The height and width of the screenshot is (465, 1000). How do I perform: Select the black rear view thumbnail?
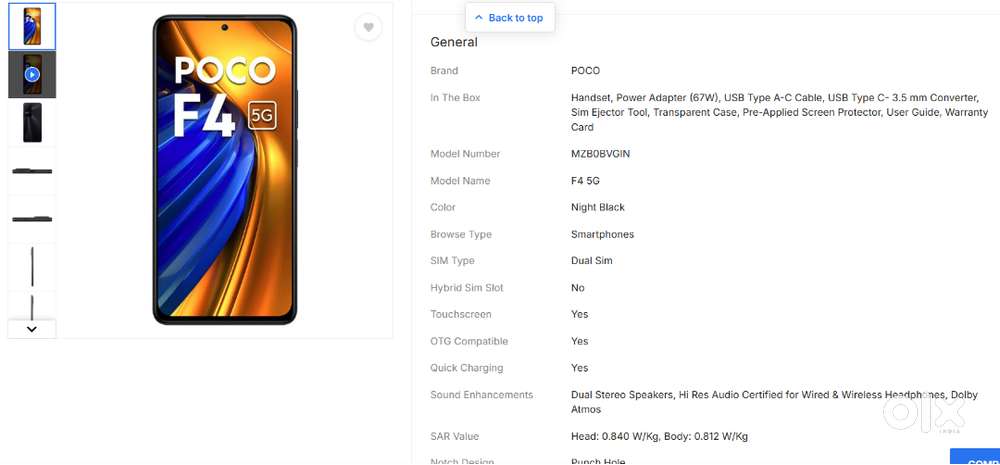point(32,122)
